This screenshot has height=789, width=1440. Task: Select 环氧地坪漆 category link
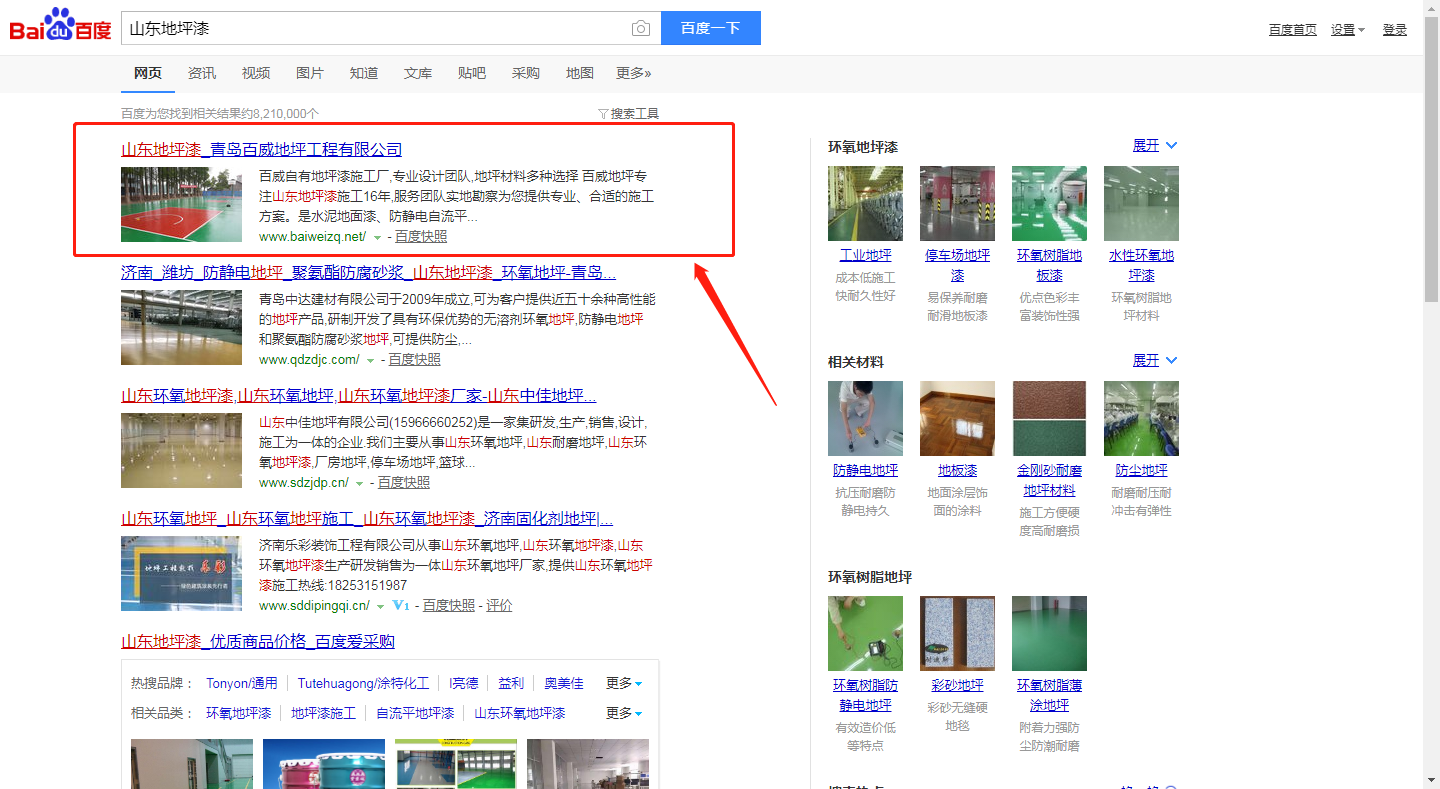click(239, 714)
